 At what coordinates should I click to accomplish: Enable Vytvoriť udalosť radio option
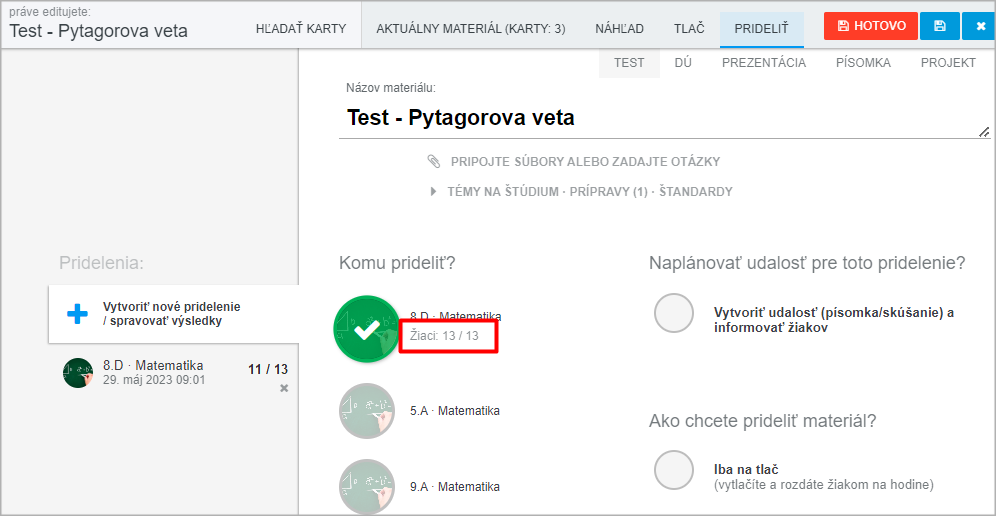(x=673, y=313)
